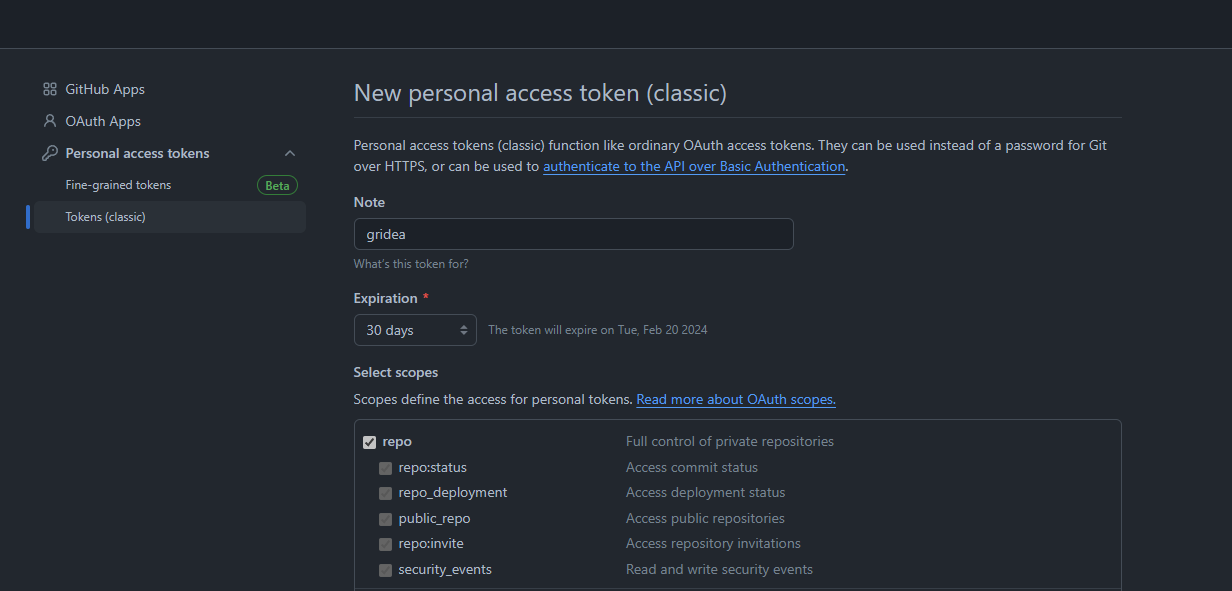
Task: Toggle the repo:status checkbox
Action: click(x=385, y=468)
